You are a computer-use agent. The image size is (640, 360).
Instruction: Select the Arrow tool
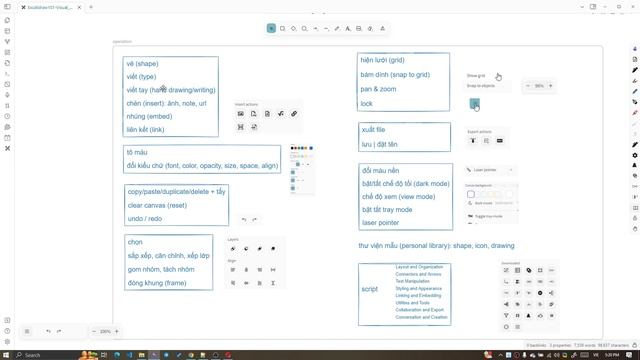[x=315, y=29]
